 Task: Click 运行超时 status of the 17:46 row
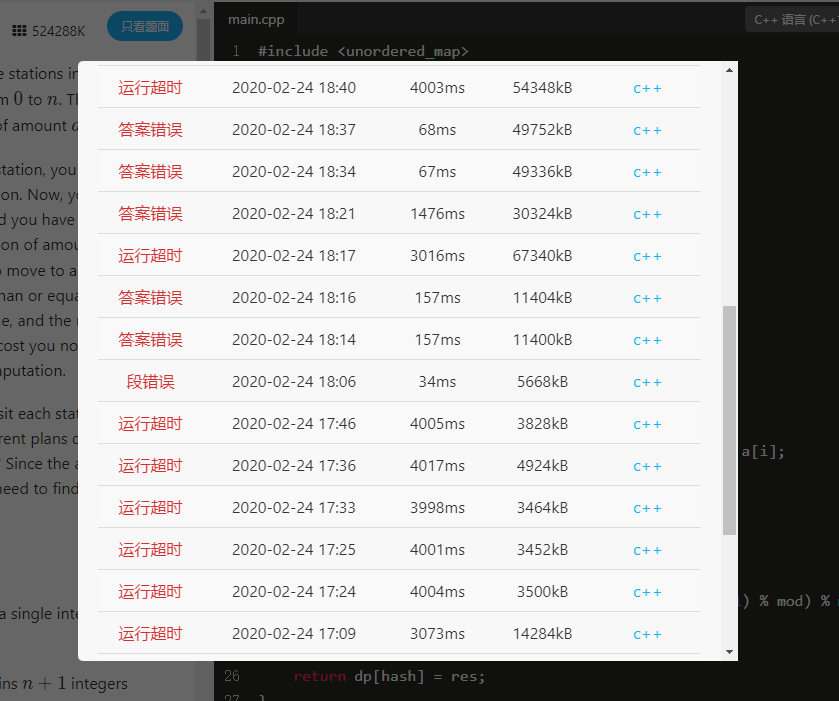point(150,424)
